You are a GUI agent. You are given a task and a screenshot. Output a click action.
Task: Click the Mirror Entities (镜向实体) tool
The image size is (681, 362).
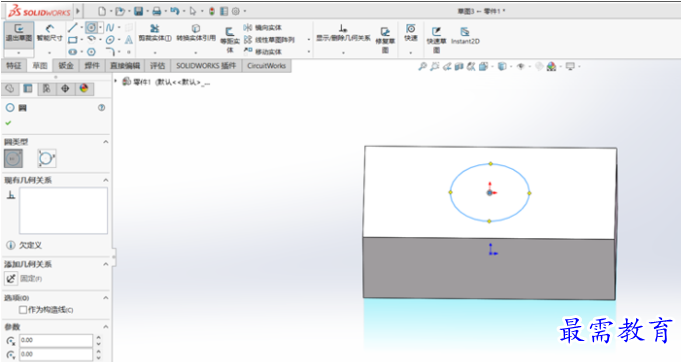click(262, 28)
